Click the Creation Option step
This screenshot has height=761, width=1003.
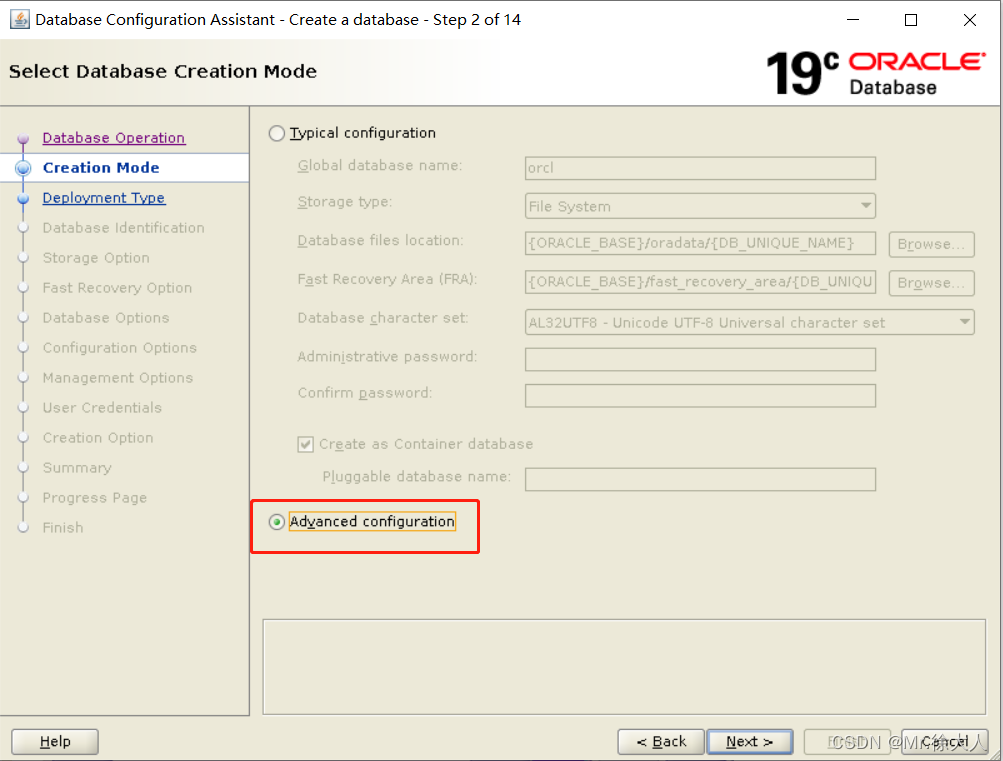click(98, 438)
